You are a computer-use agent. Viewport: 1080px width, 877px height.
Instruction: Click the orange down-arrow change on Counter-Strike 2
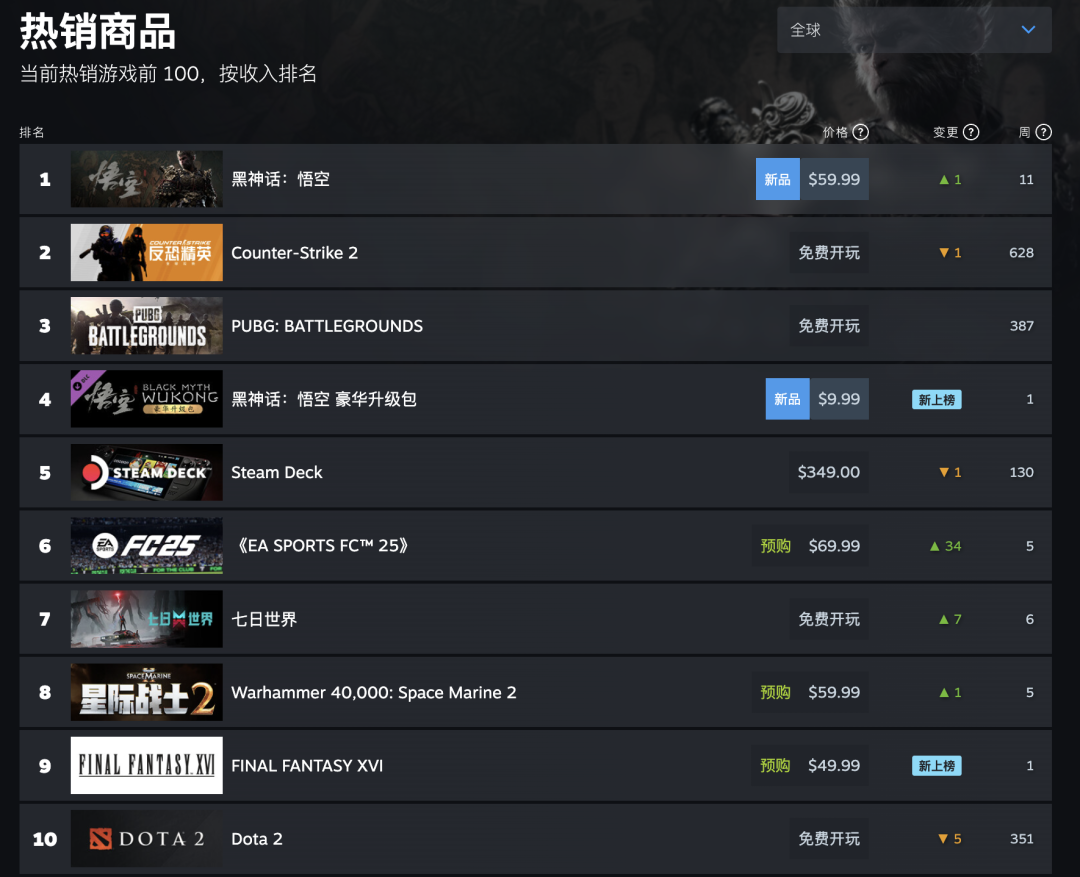950,253
